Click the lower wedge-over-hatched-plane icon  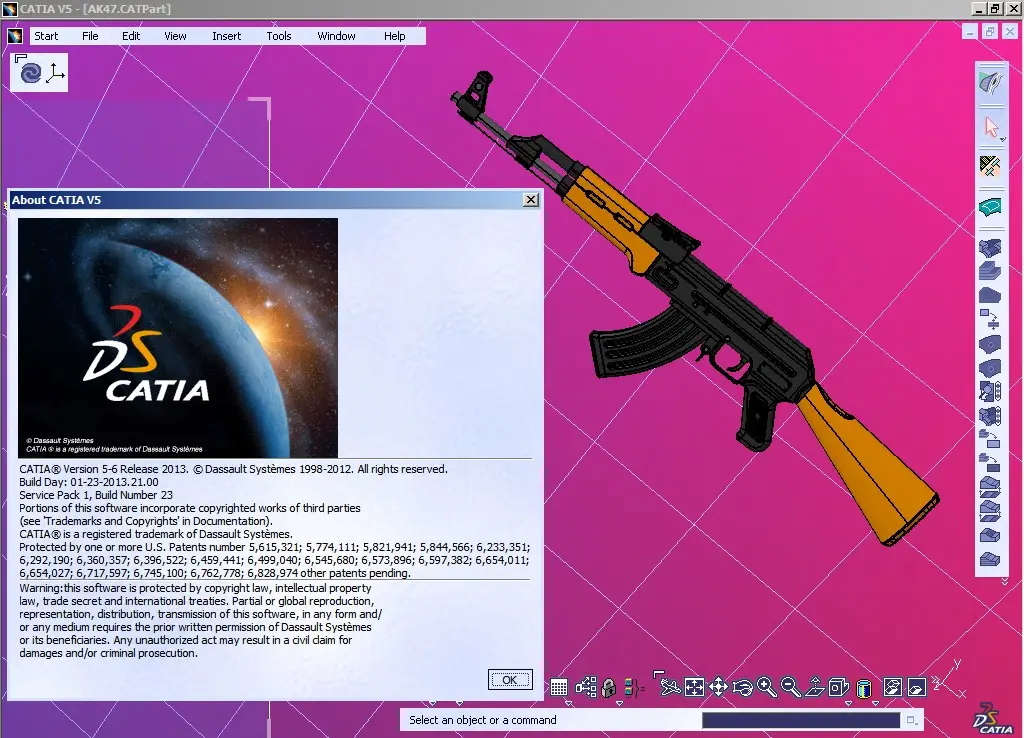[990, 511]
